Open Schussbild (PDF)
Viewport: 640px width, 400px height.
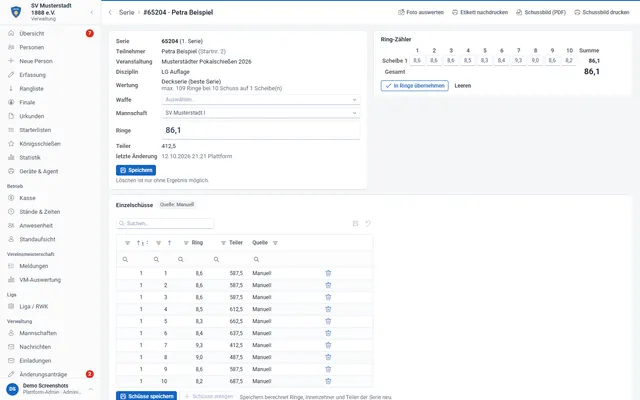pos(541,12)
